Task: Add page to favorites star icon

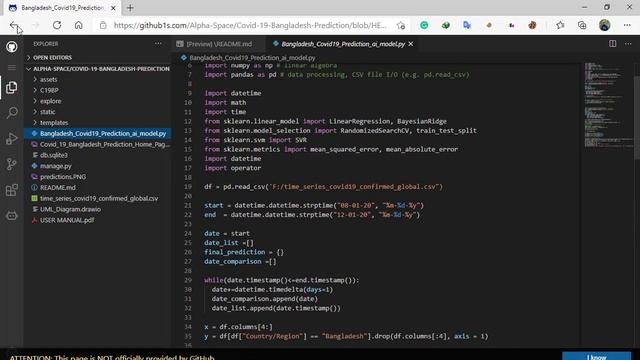Action: (401, 25)
